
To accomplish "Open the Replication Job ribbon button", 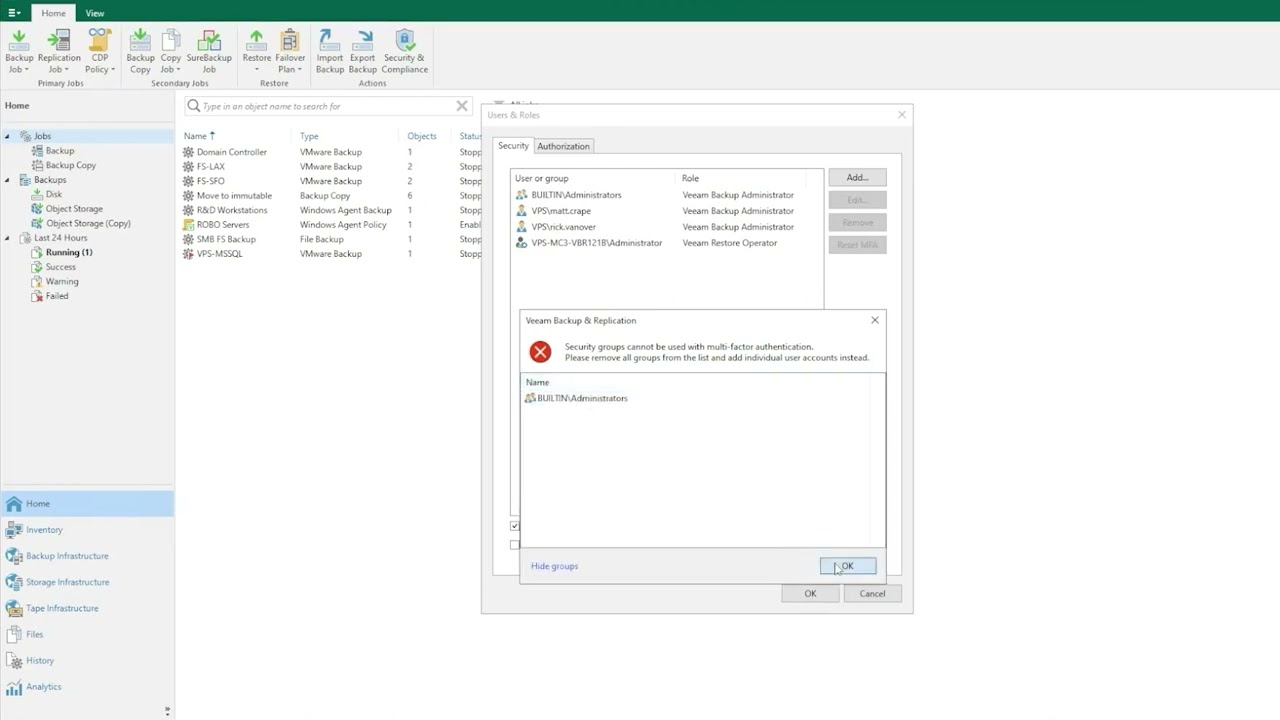I will point(59,51).
